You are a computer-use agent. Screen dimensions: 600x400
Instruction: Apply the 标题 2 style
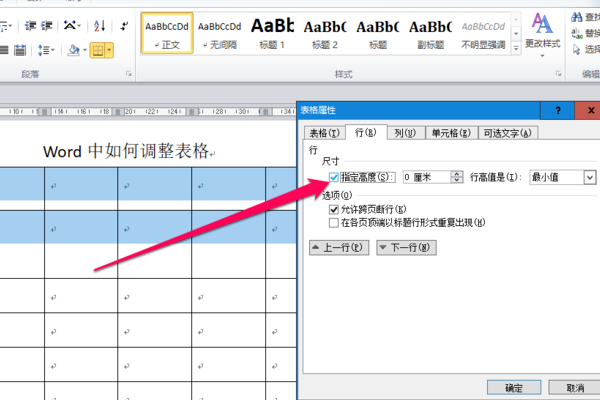[325, 33]
